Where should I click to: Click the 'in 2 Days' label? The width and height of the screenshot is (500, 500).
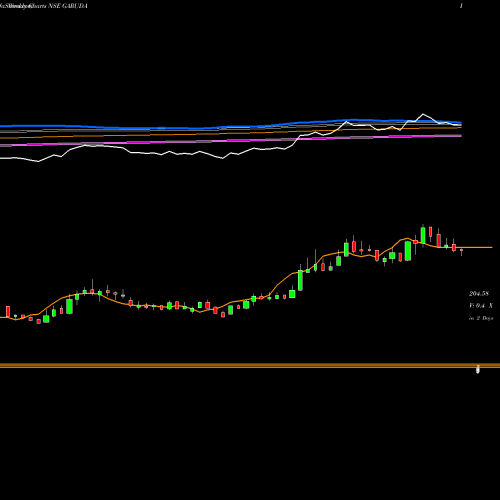coord(481,318)
